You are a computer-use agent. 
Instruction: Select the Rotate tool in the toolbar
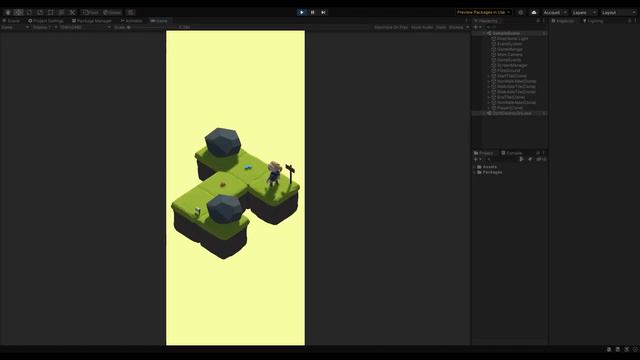pyautogui.click(x=29, y=12)
